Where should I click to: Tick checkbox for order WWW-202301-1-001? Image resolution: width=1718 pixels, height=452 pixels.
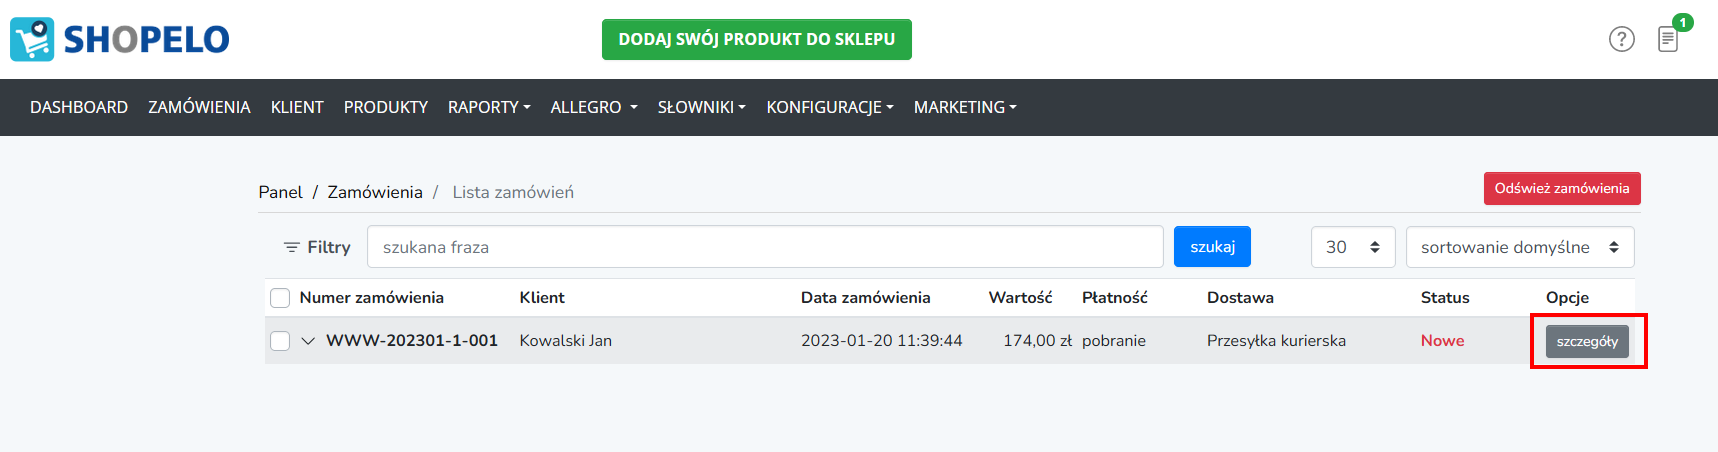pos(280,341)
